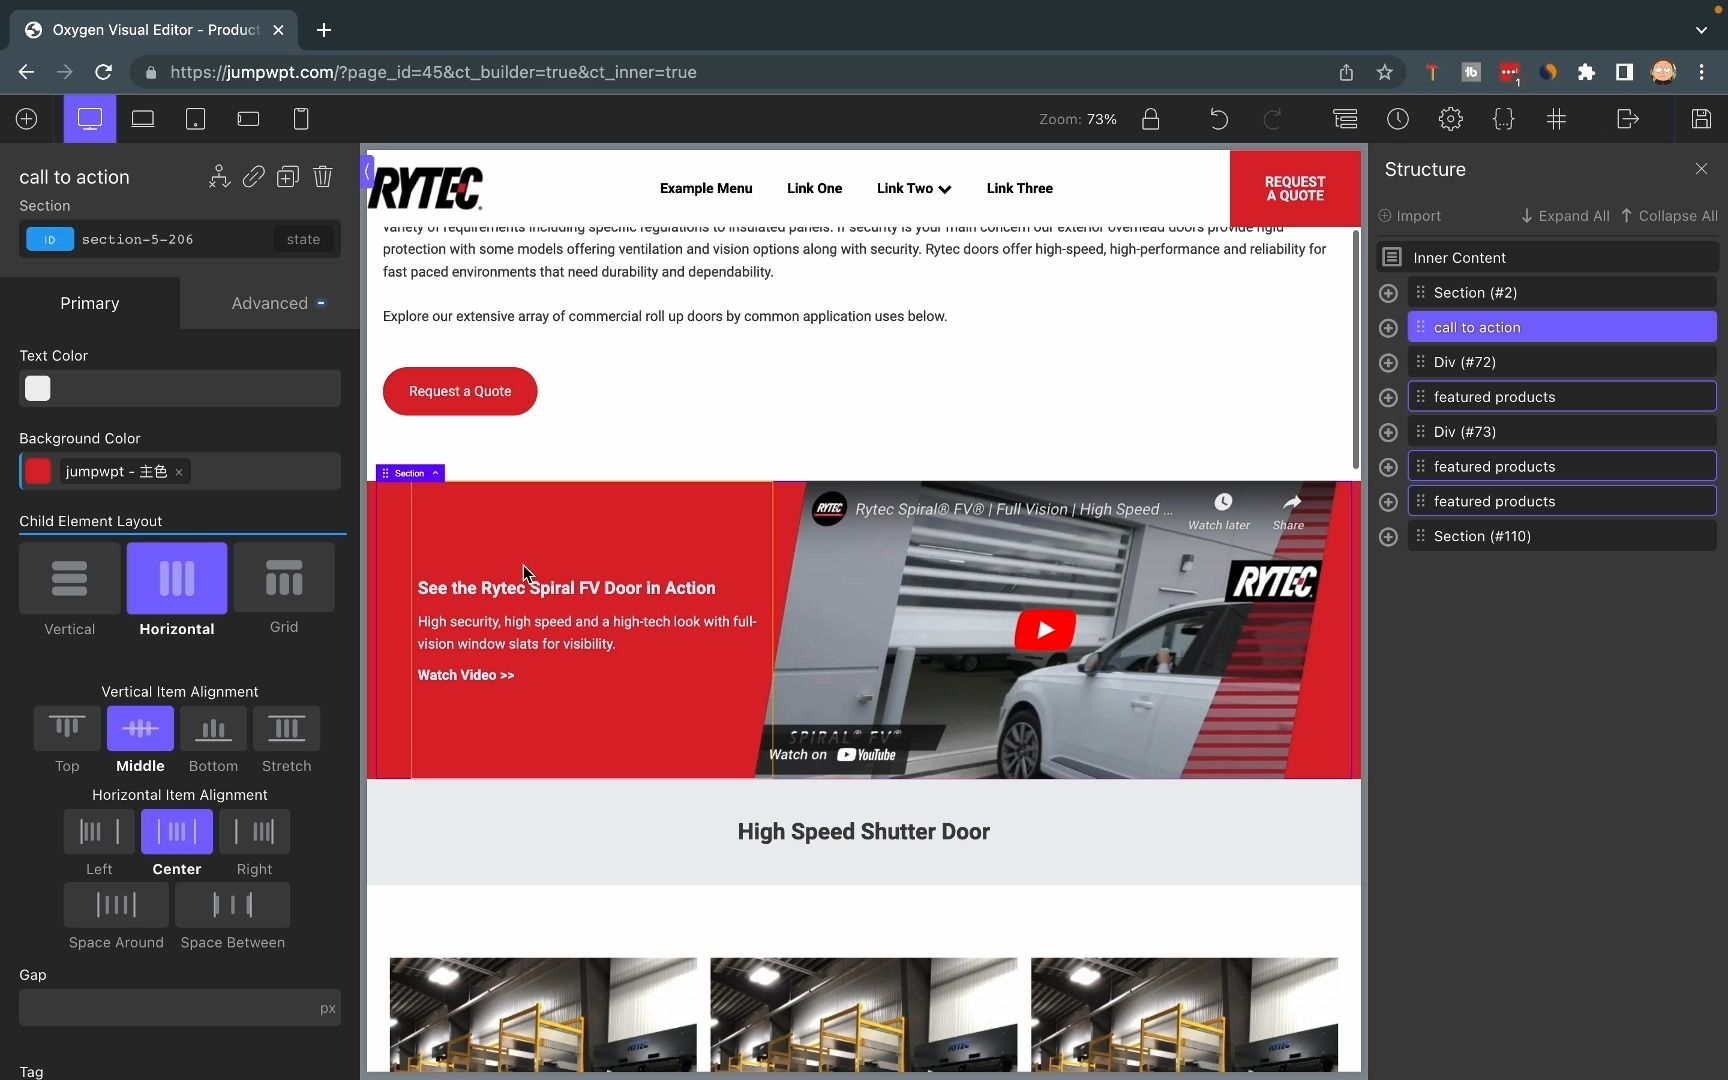Switch to the Advanced tab

(270, 303)
